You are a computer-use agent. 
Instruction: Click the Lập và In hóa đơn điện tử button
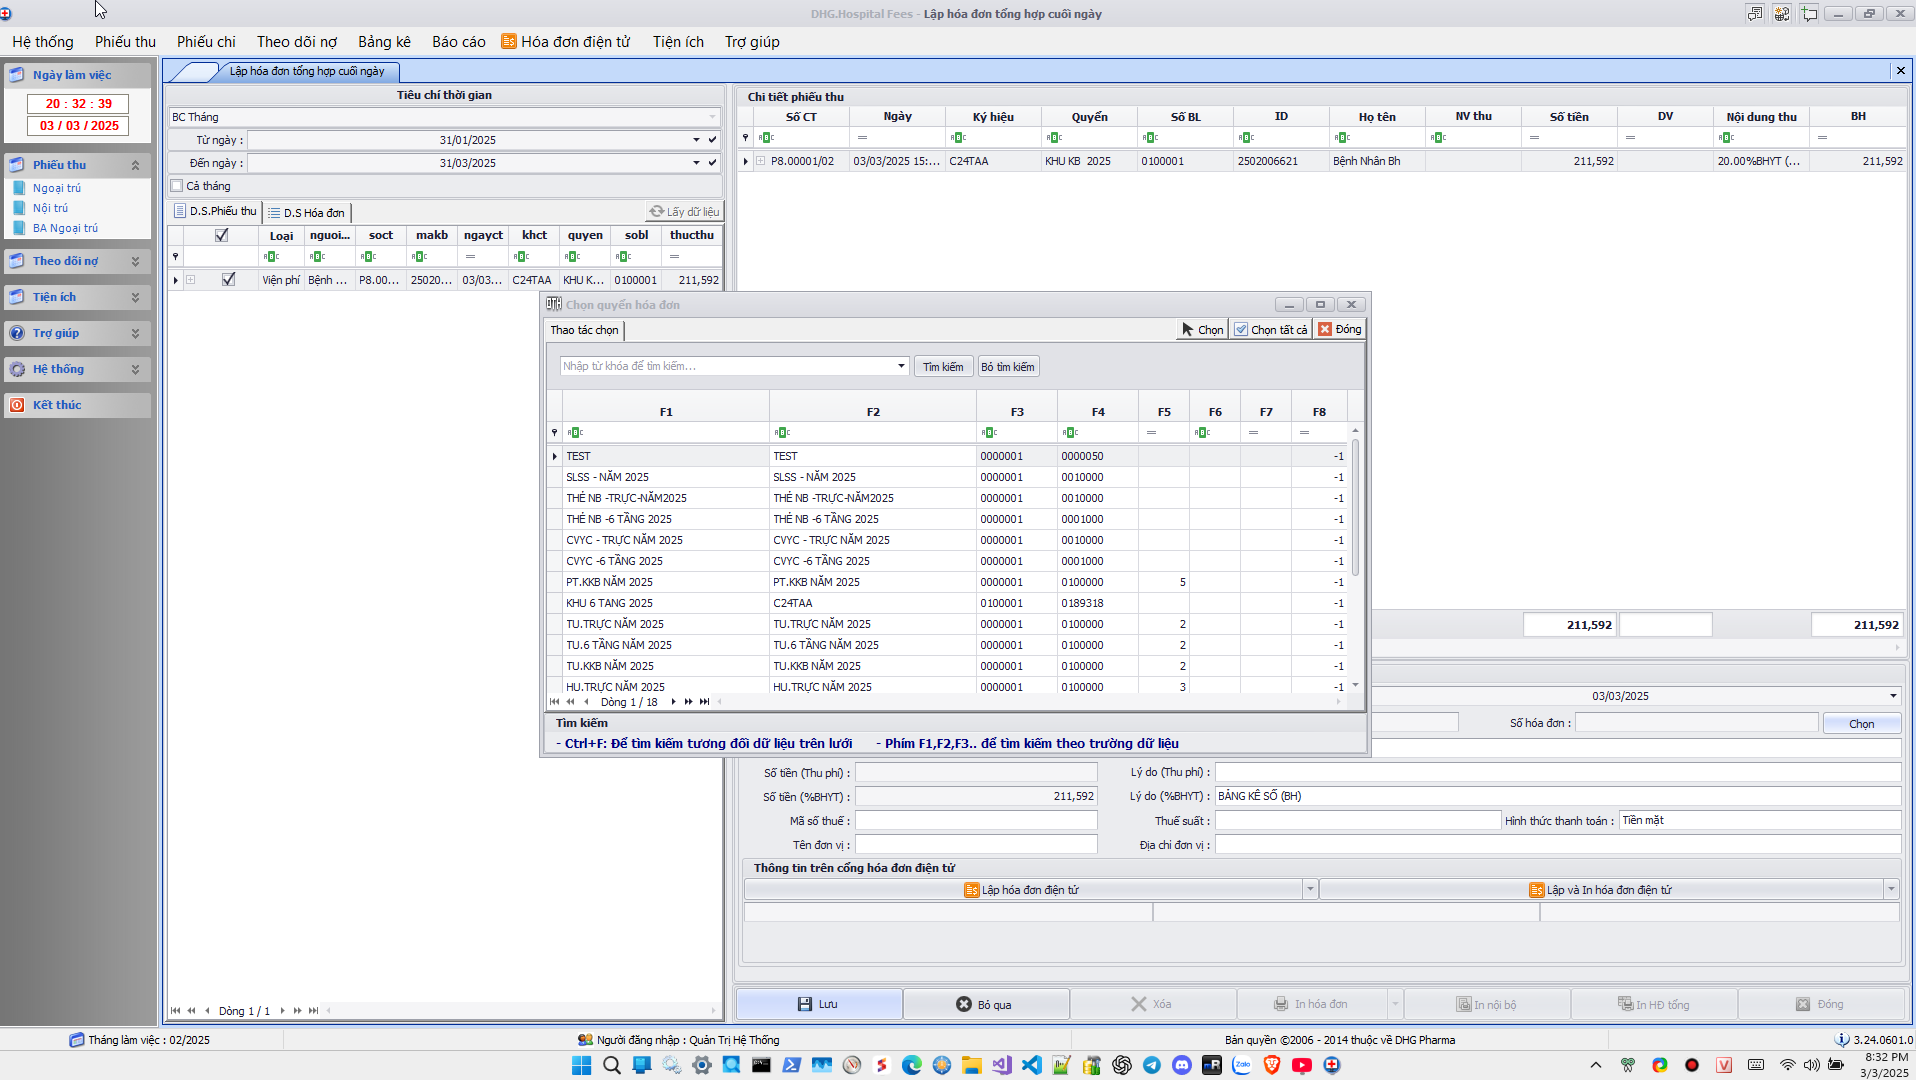(x=1601, y=890)
